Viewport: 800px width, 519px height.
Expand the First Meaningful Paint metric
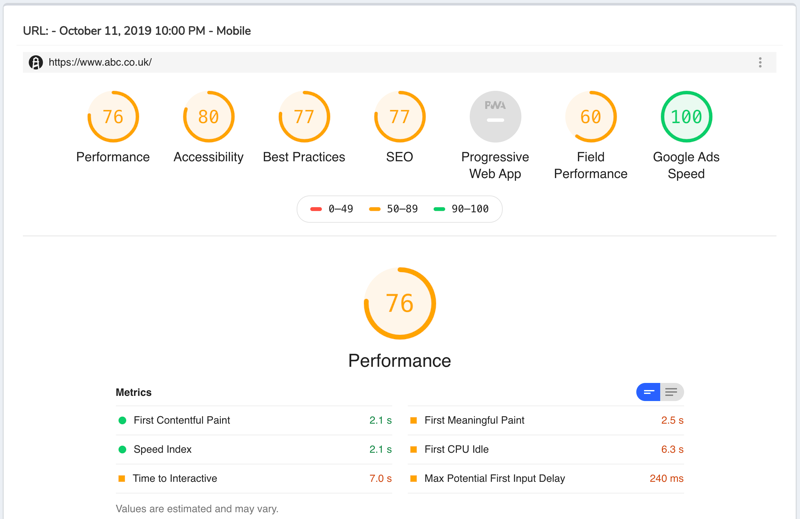tap(546, 421)
